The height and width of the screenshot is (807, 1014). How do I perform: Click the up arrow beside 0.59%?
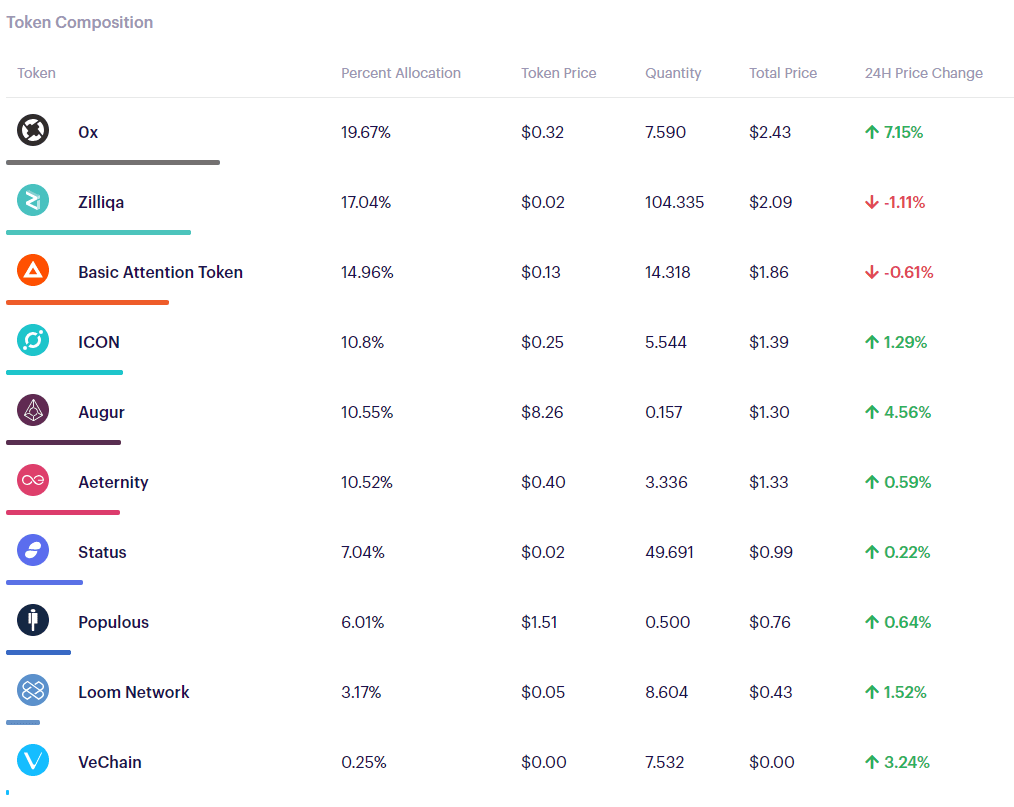(x=872, y=482)
